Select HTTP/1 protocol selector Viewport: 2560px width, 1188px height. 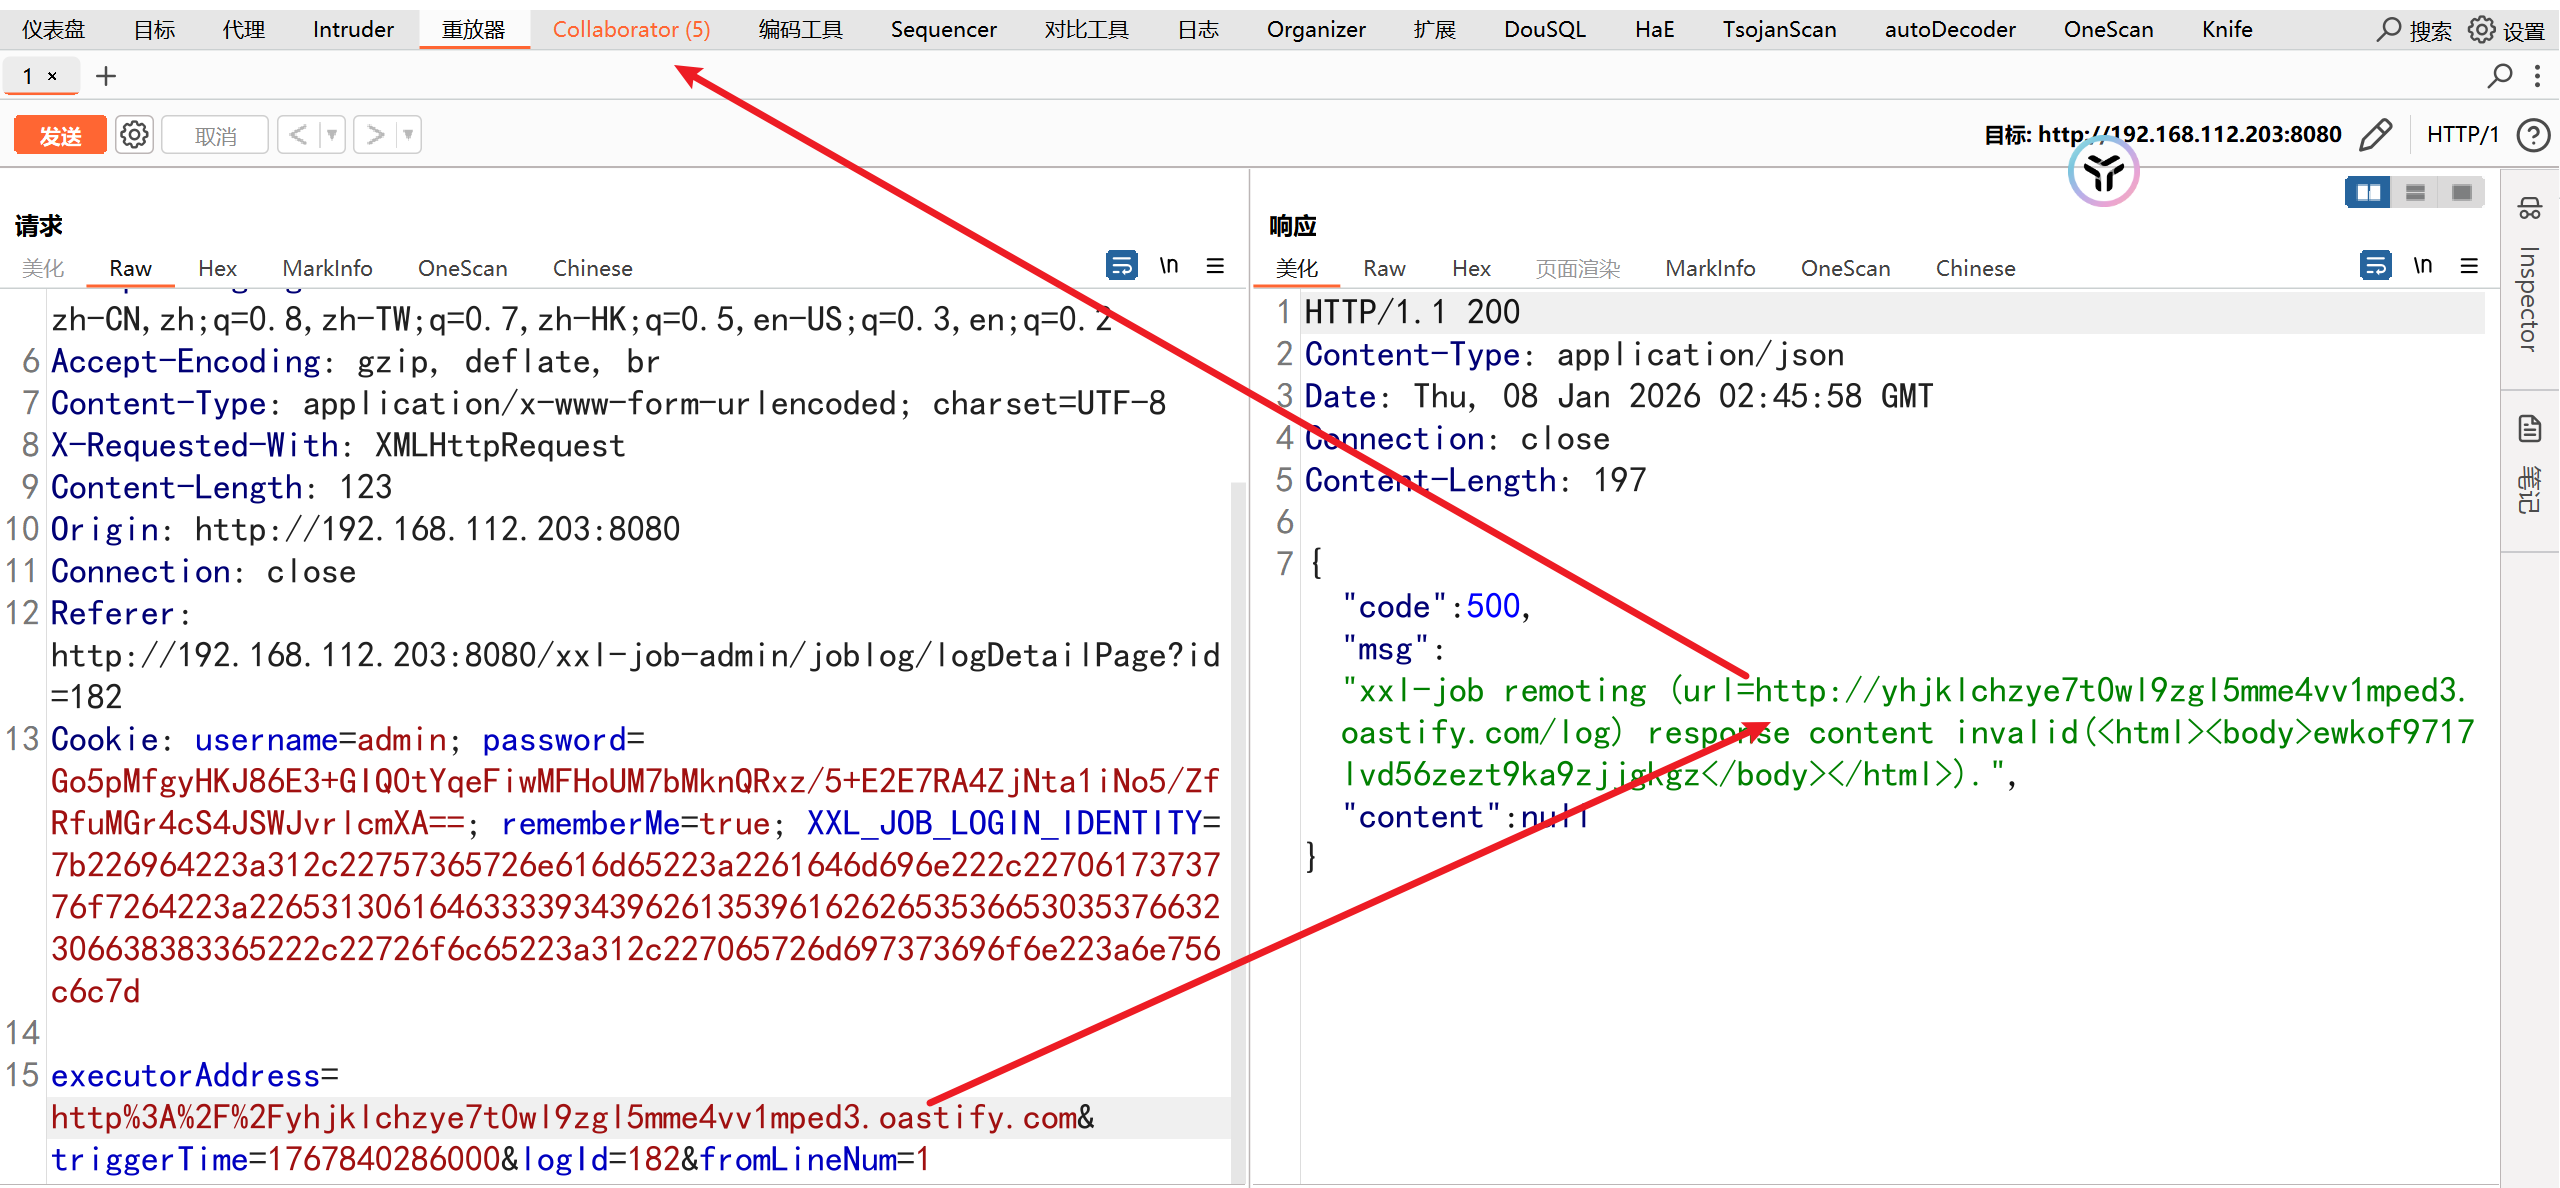[2462, 134]
